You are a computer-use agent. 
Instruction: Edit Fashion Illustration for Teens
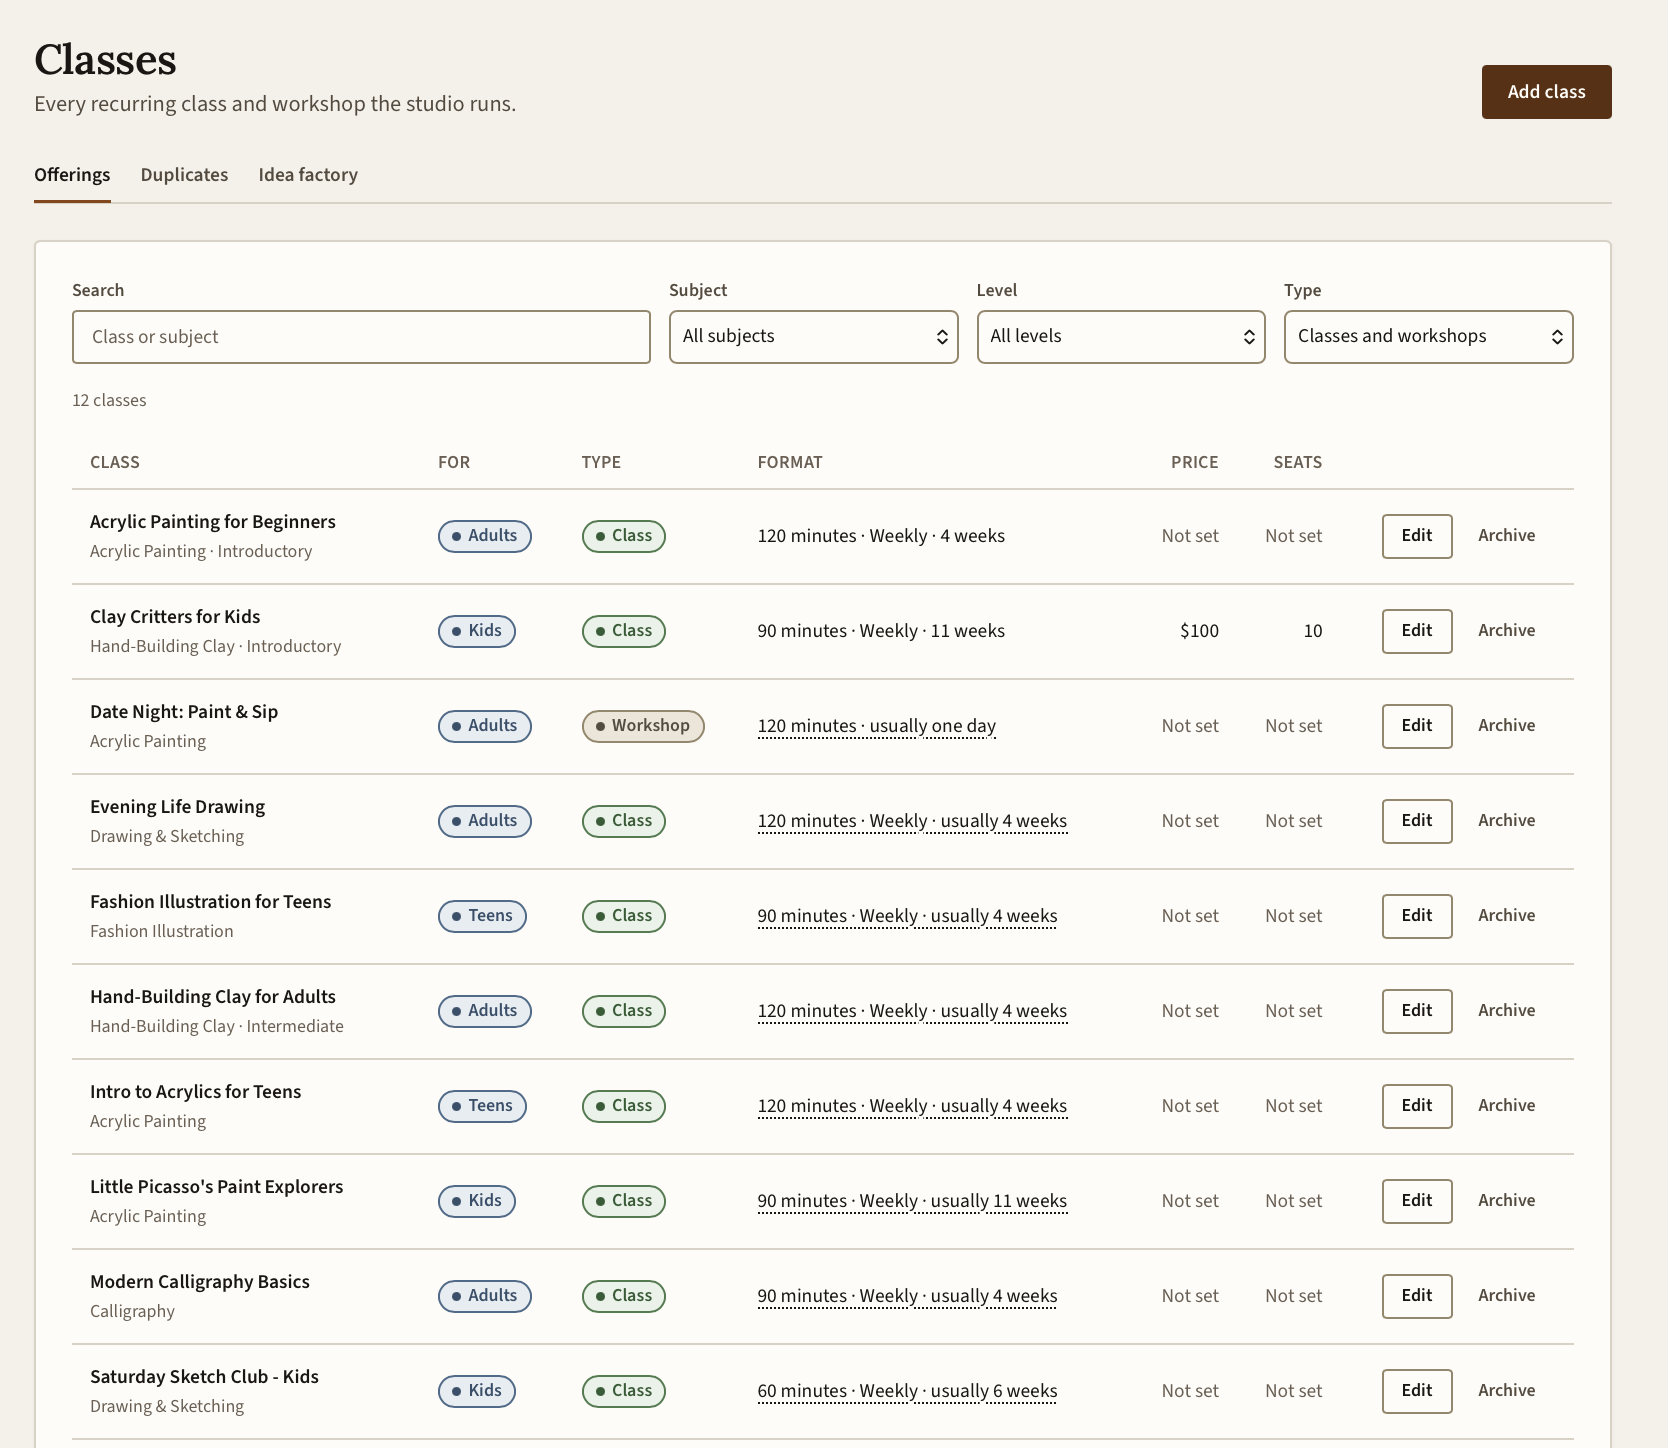[x=1417, y=916]
